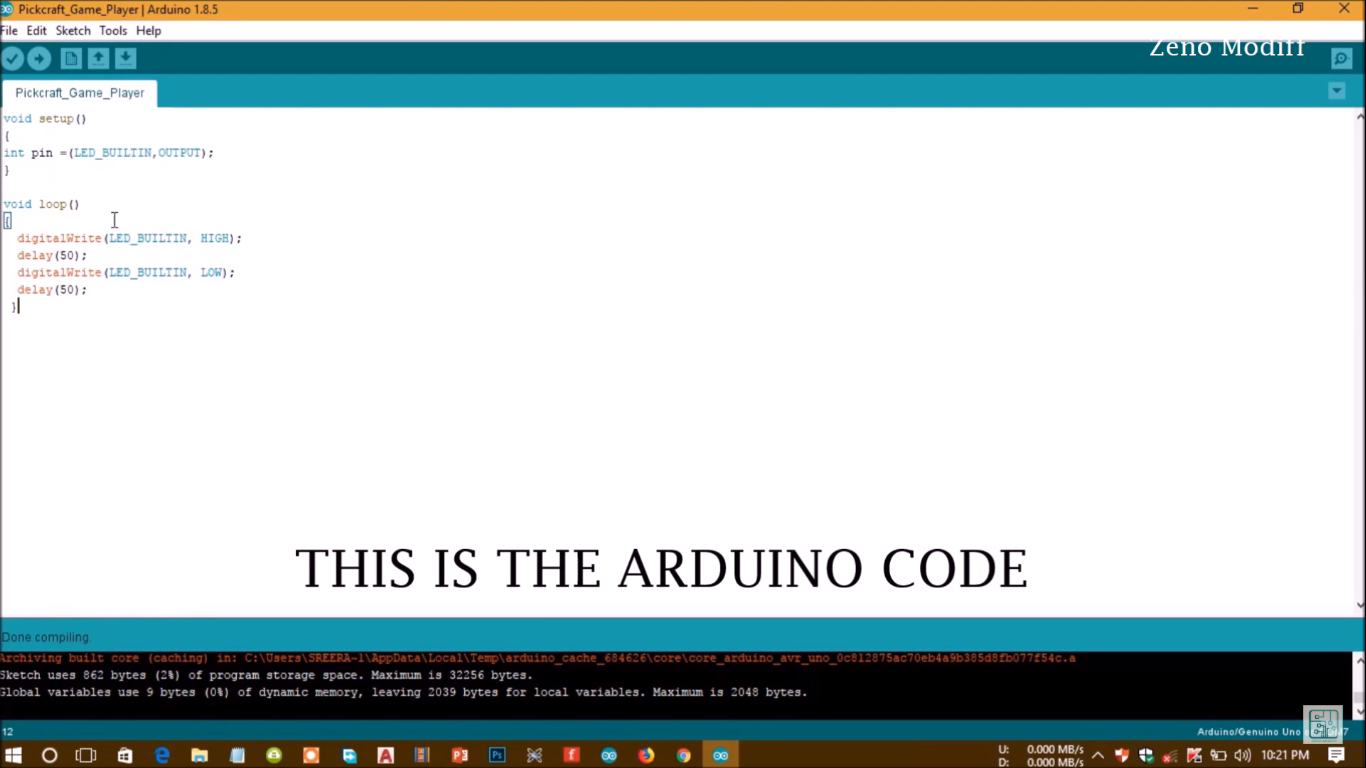Click the console scrollbar up arrow

1358,660
